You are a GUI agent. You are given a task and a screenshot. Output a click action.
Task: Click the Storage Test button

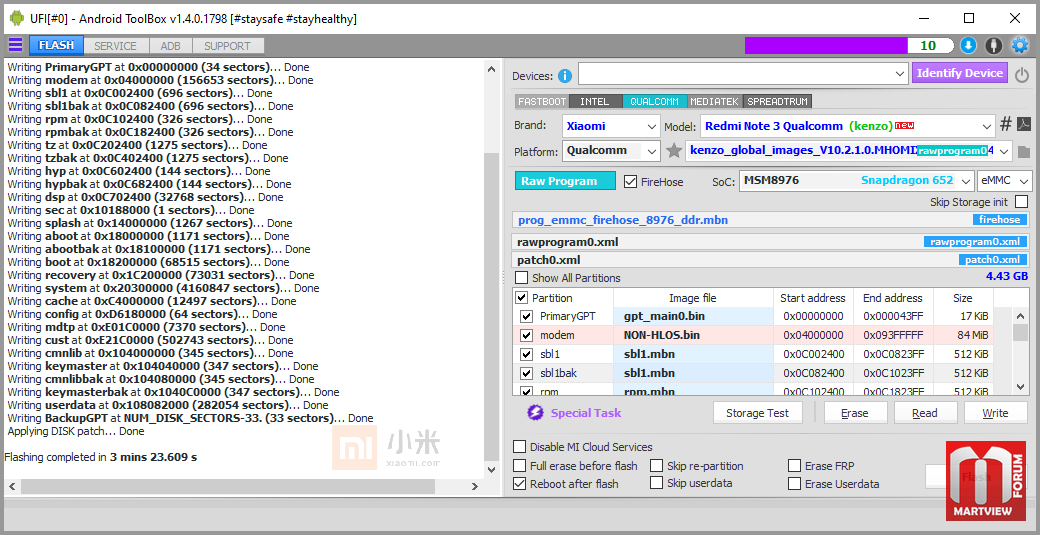tap(757, 413)
